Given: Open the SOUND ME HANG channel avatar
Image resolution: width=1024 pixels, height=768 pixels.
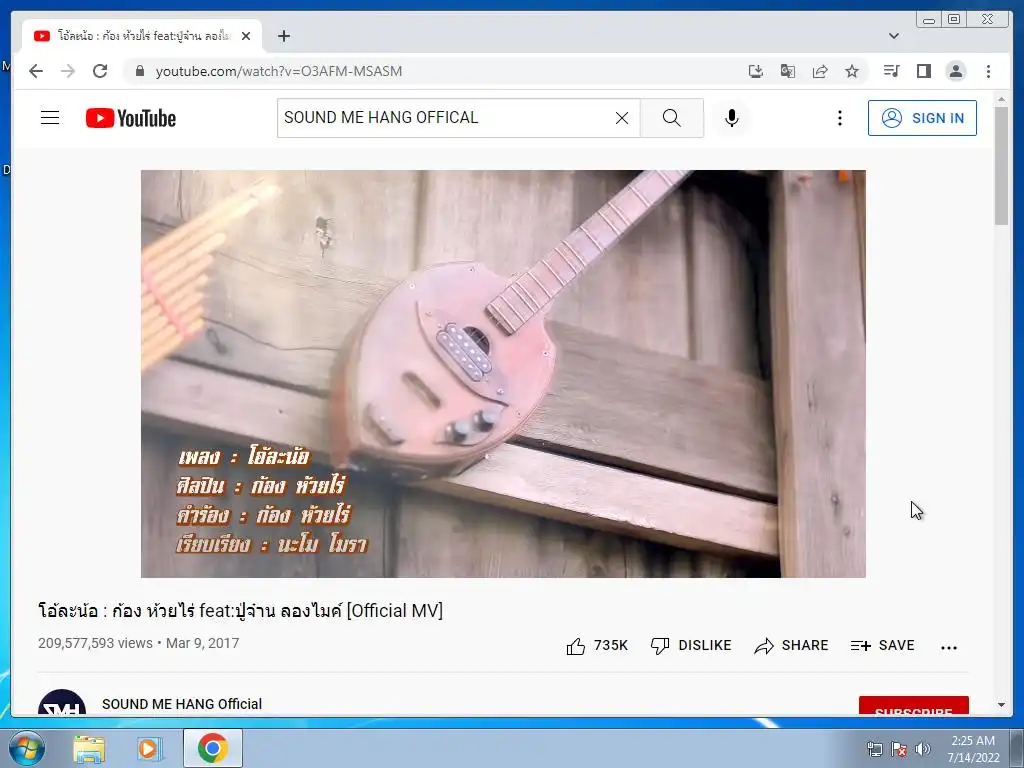Looking at the screenshot, I should 62,702.
